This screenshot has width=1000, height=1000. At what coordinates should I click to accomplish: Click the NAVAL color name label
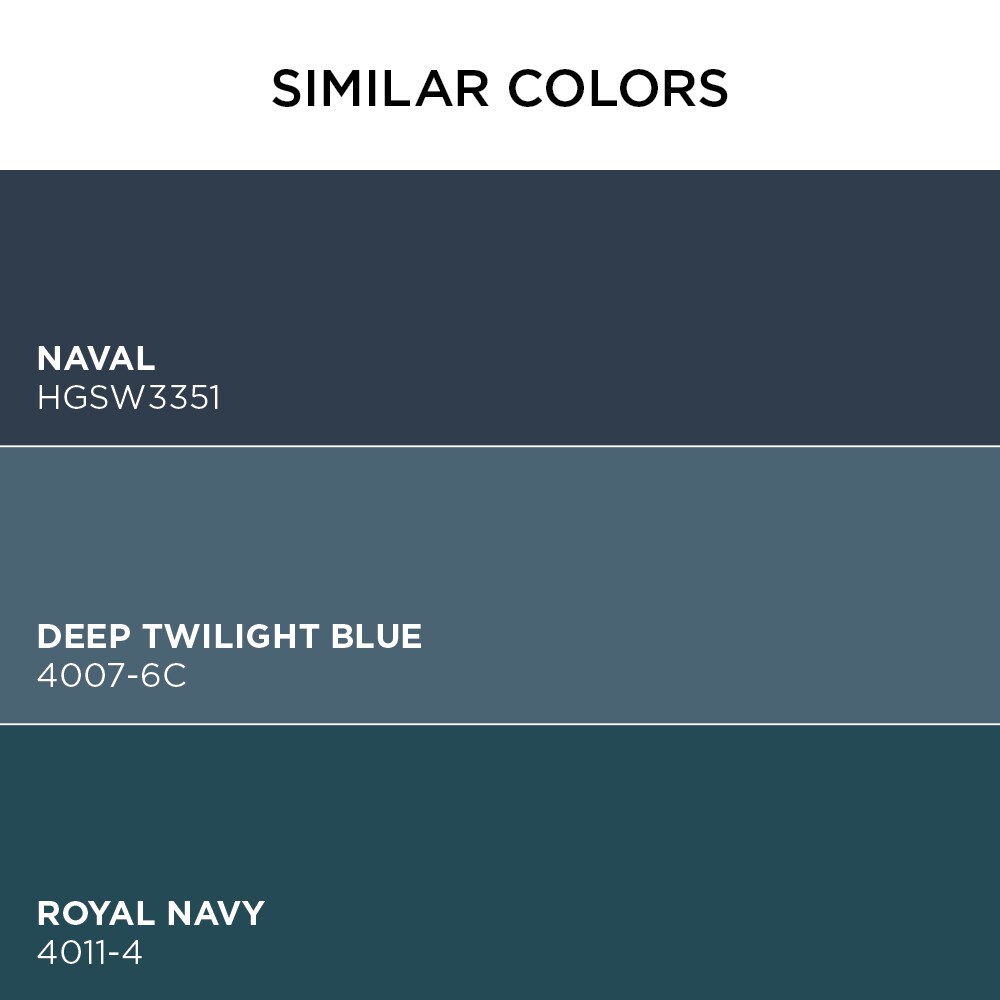[x=96, y=358]
